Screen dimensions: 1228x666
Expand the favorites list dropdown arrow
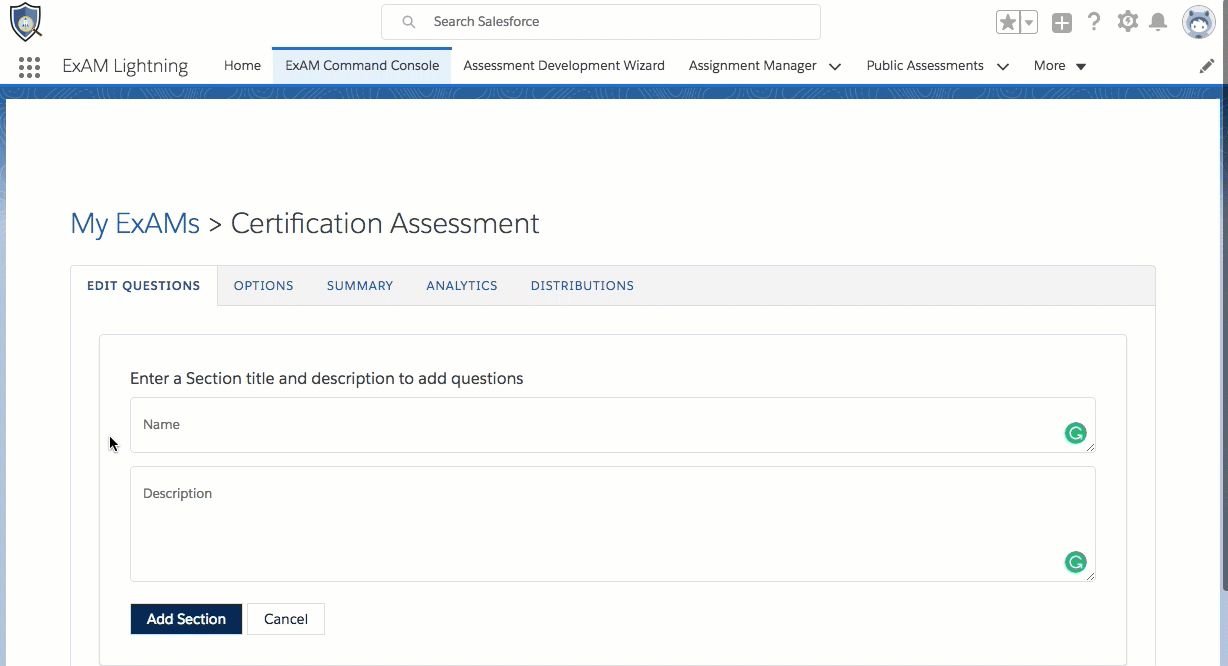pos(1028,22)
